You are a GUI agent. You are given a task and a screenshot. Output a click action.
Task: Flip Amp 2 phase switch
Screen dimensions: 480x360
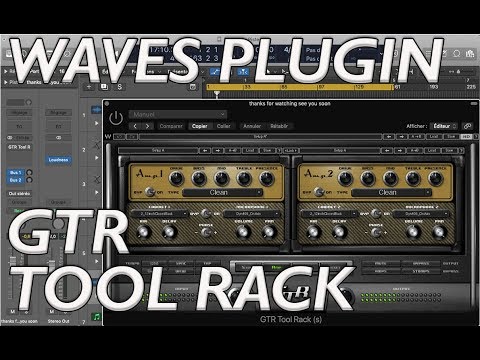pyautogui.click(x=376, y=232)
